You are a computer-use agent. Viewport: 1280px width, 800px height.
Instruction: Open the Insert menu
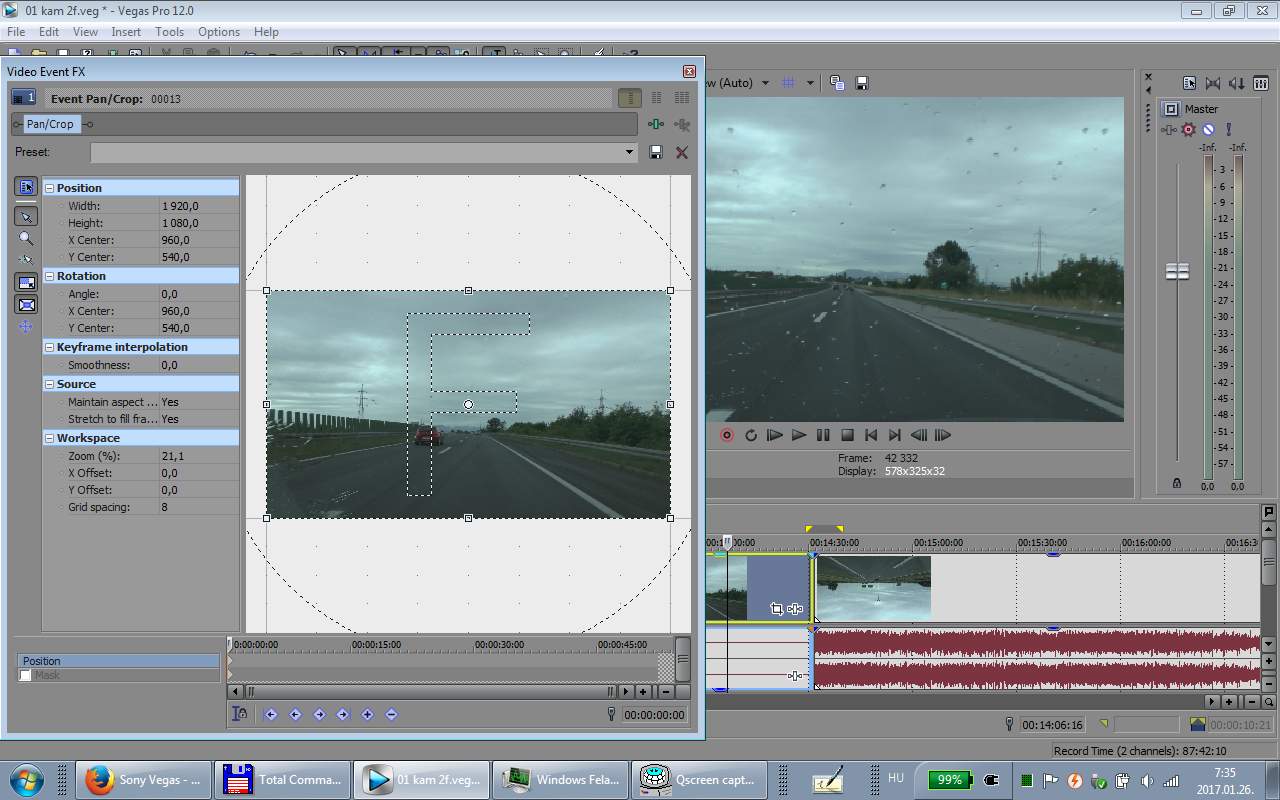[x=126, y=32]
